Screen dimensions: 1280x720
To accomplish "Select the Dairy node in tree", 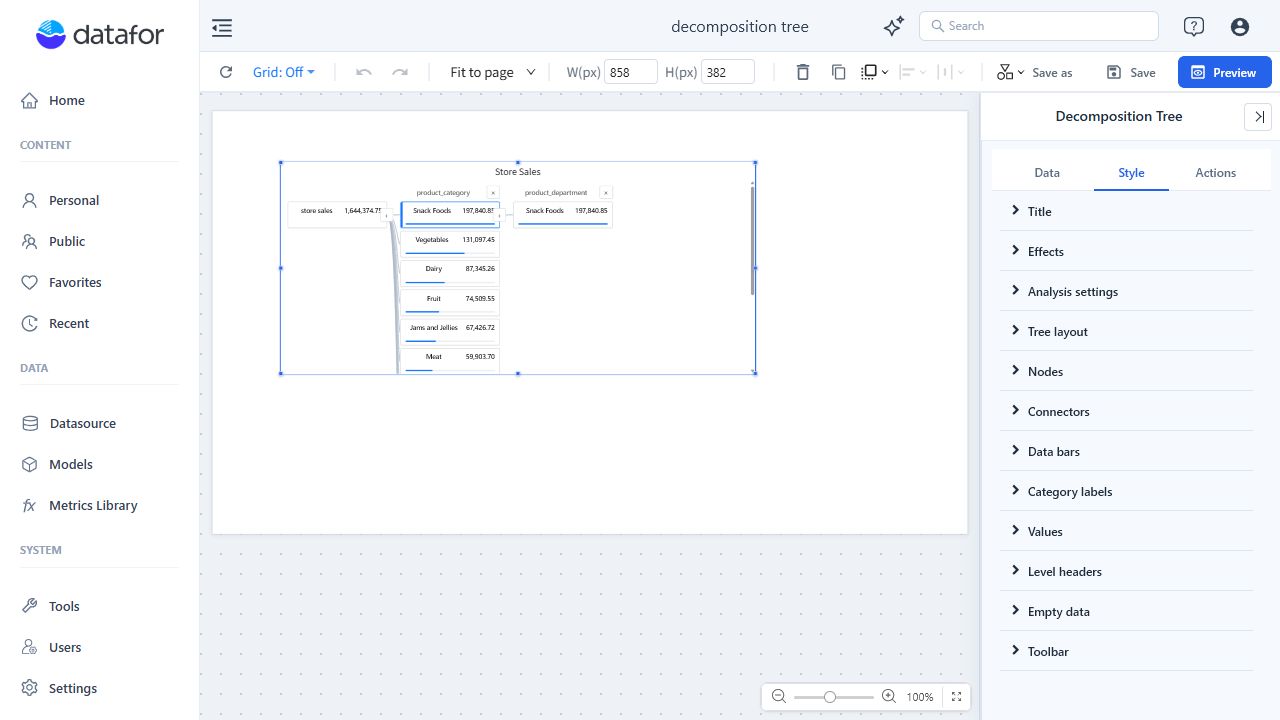I will click(450, 272).
